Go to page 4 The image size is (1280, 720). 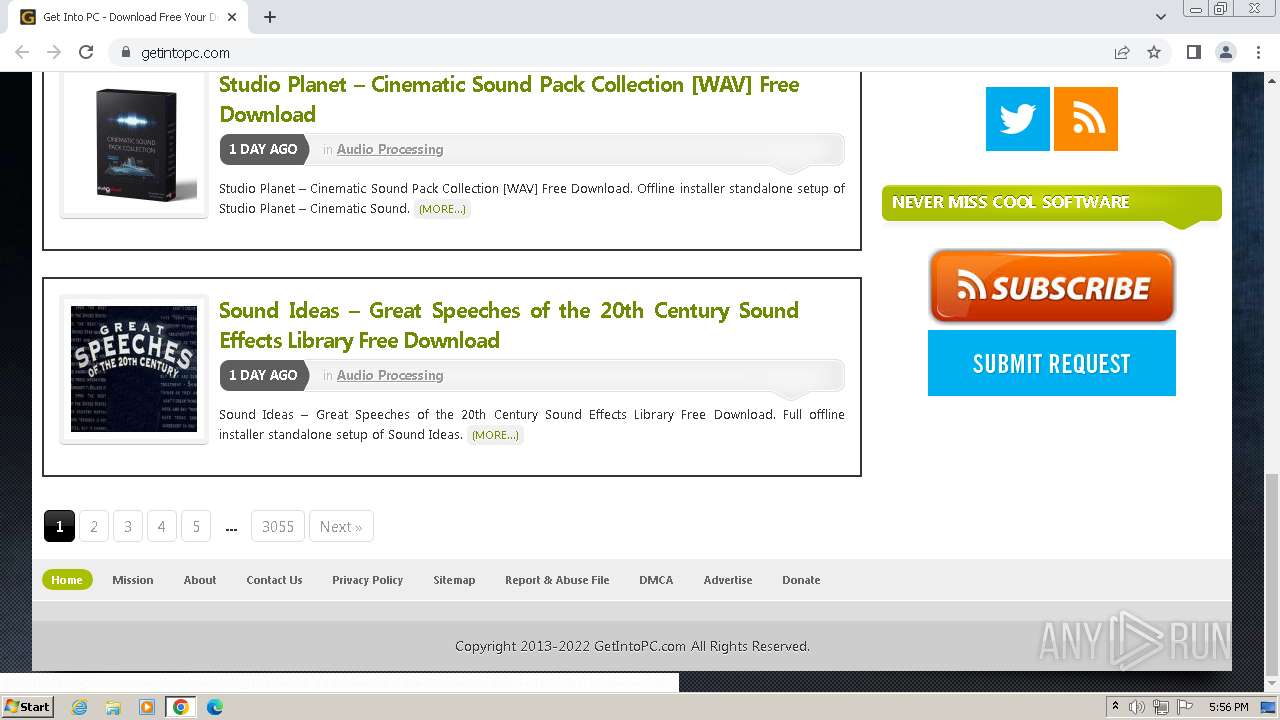click(x=161, y=526)
